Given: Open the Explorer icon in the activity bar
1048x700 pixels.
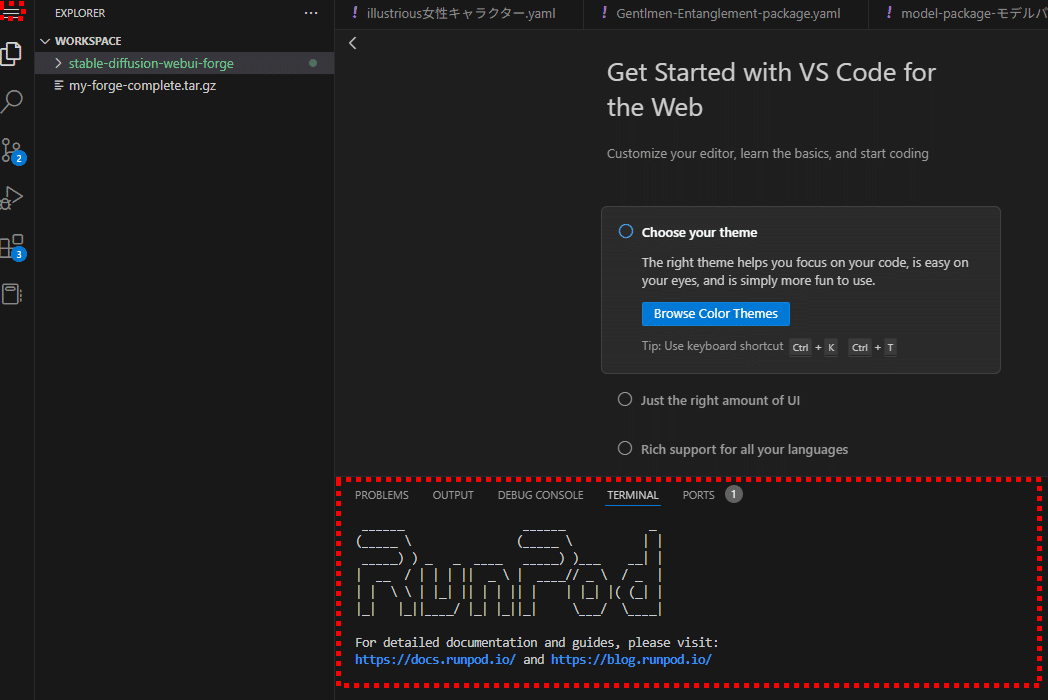Looking at the screenshot, I should [14, 53].
